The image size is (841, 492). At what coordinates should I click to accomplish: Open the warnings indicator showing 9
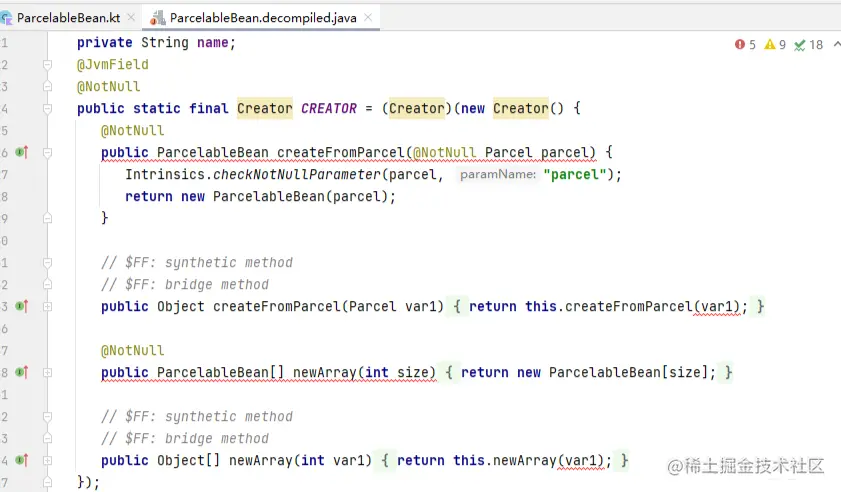[775, 45]
